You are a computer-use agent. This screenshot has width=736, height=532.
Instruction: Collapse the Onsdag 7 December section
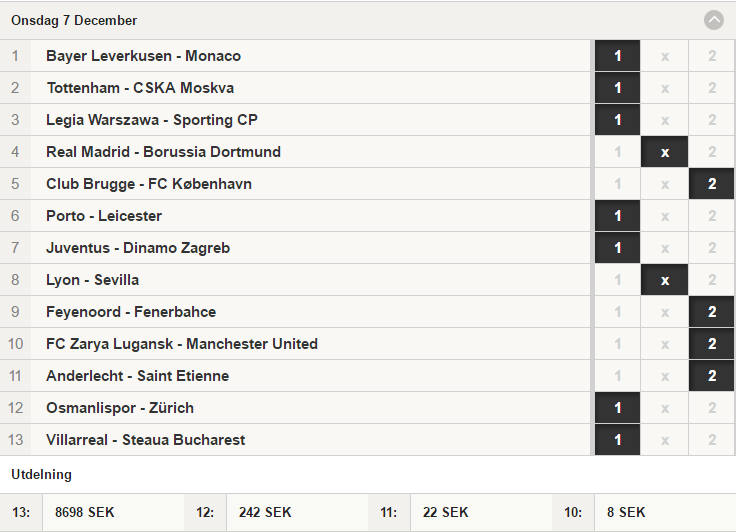[x=713, y=20]
